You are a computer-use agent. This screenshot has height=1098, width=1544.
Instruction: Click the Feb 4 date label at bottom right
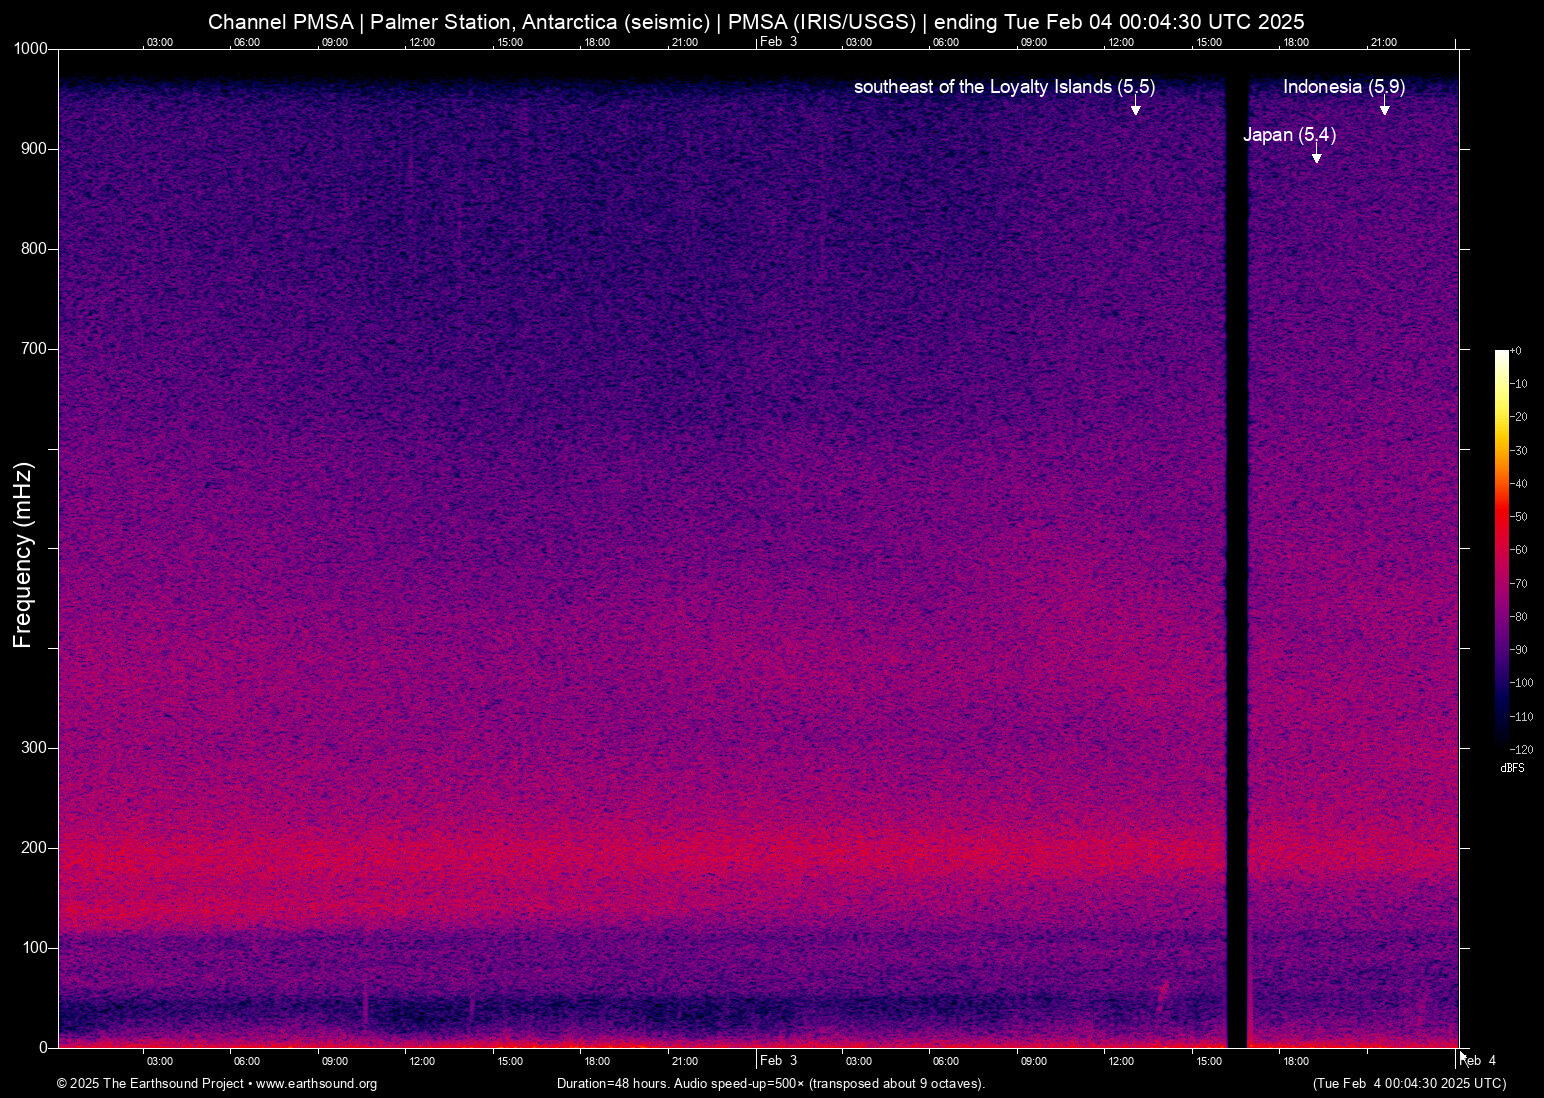pyautogui.click(x=1480, y=1061)
